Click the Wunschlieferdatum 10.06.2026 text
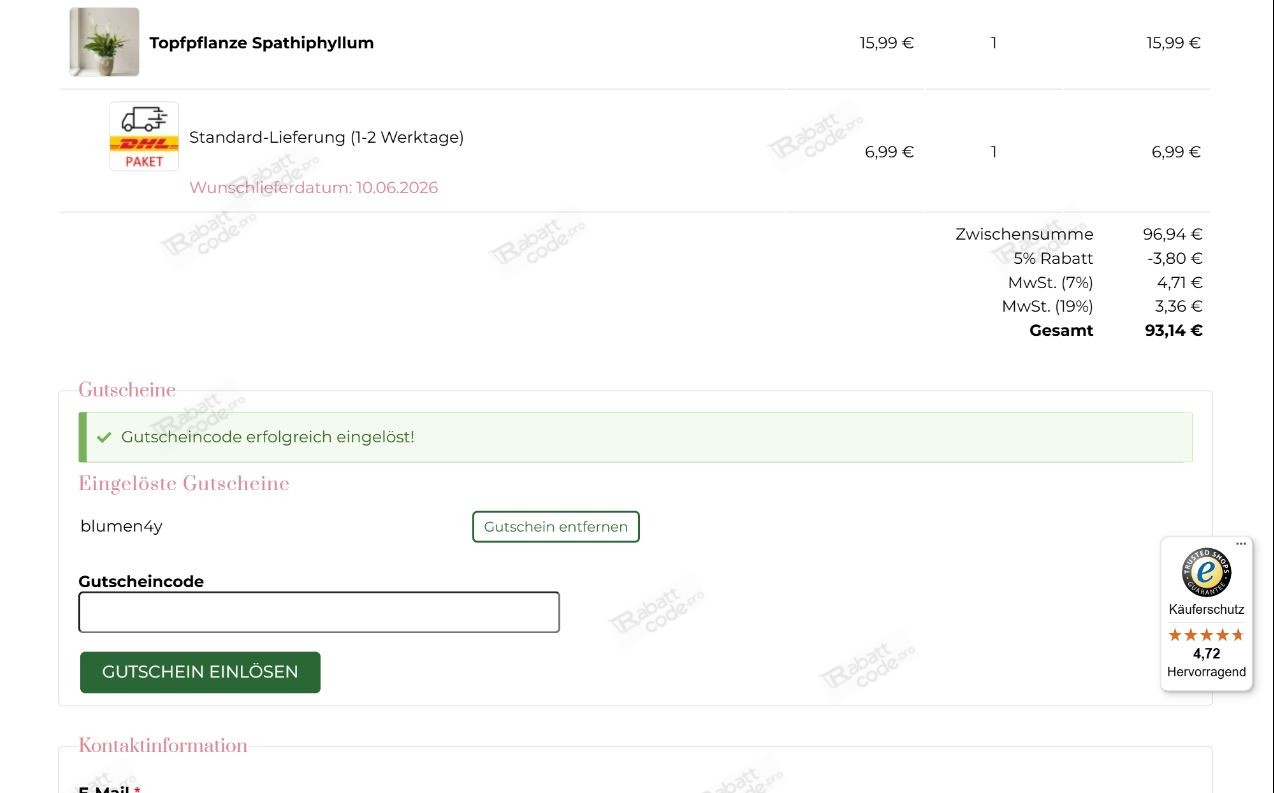The width and height of the screenshot is (1274, 793). (x=314, y=188)
